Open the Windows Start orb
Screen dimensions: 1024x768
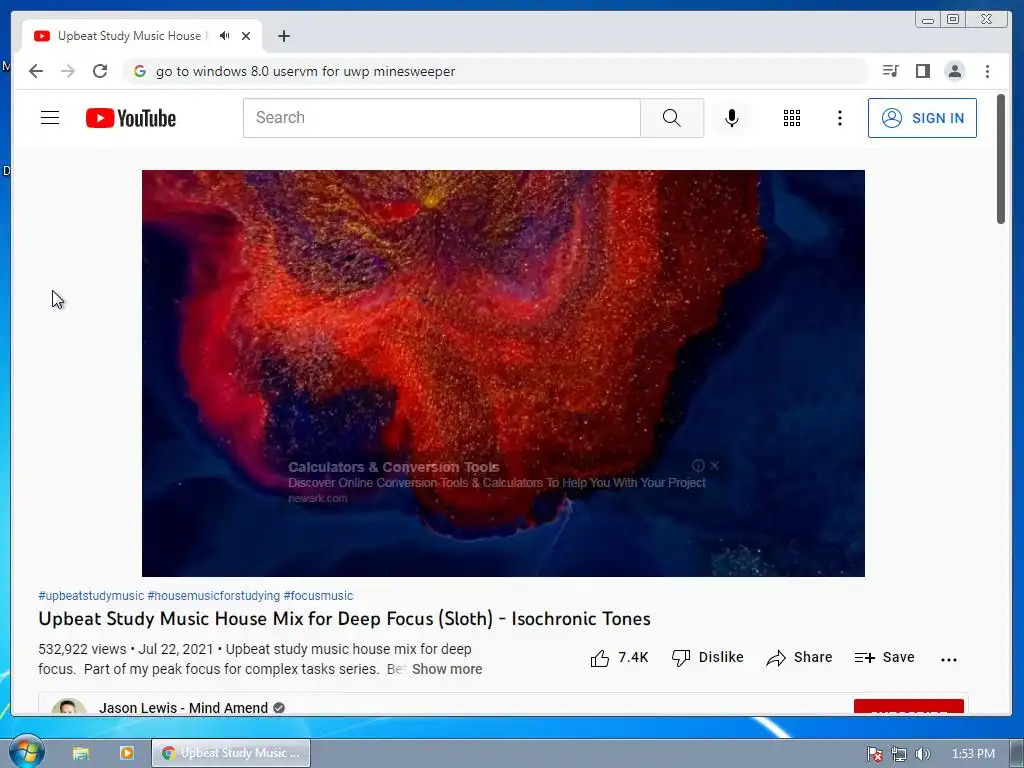click(x=27, y=752)
